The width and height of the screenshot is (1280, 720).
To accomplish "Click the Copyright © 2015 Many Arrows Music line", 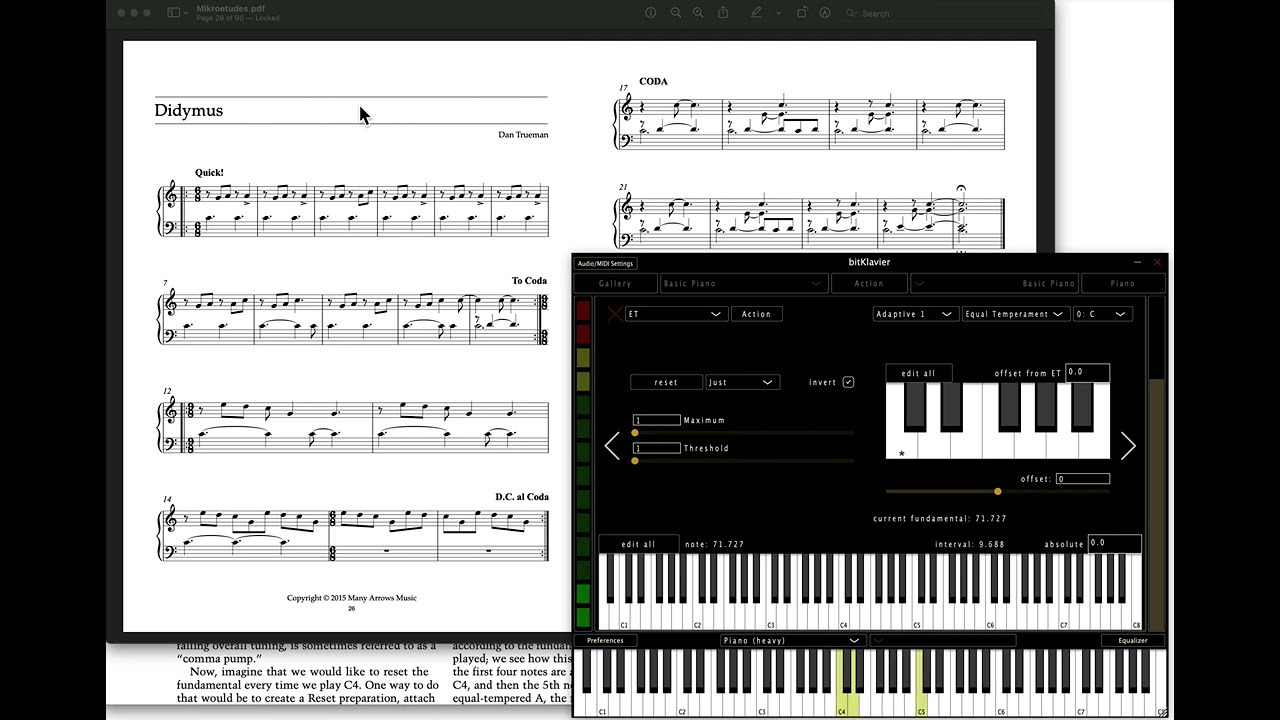I will (x=352, y=598).
